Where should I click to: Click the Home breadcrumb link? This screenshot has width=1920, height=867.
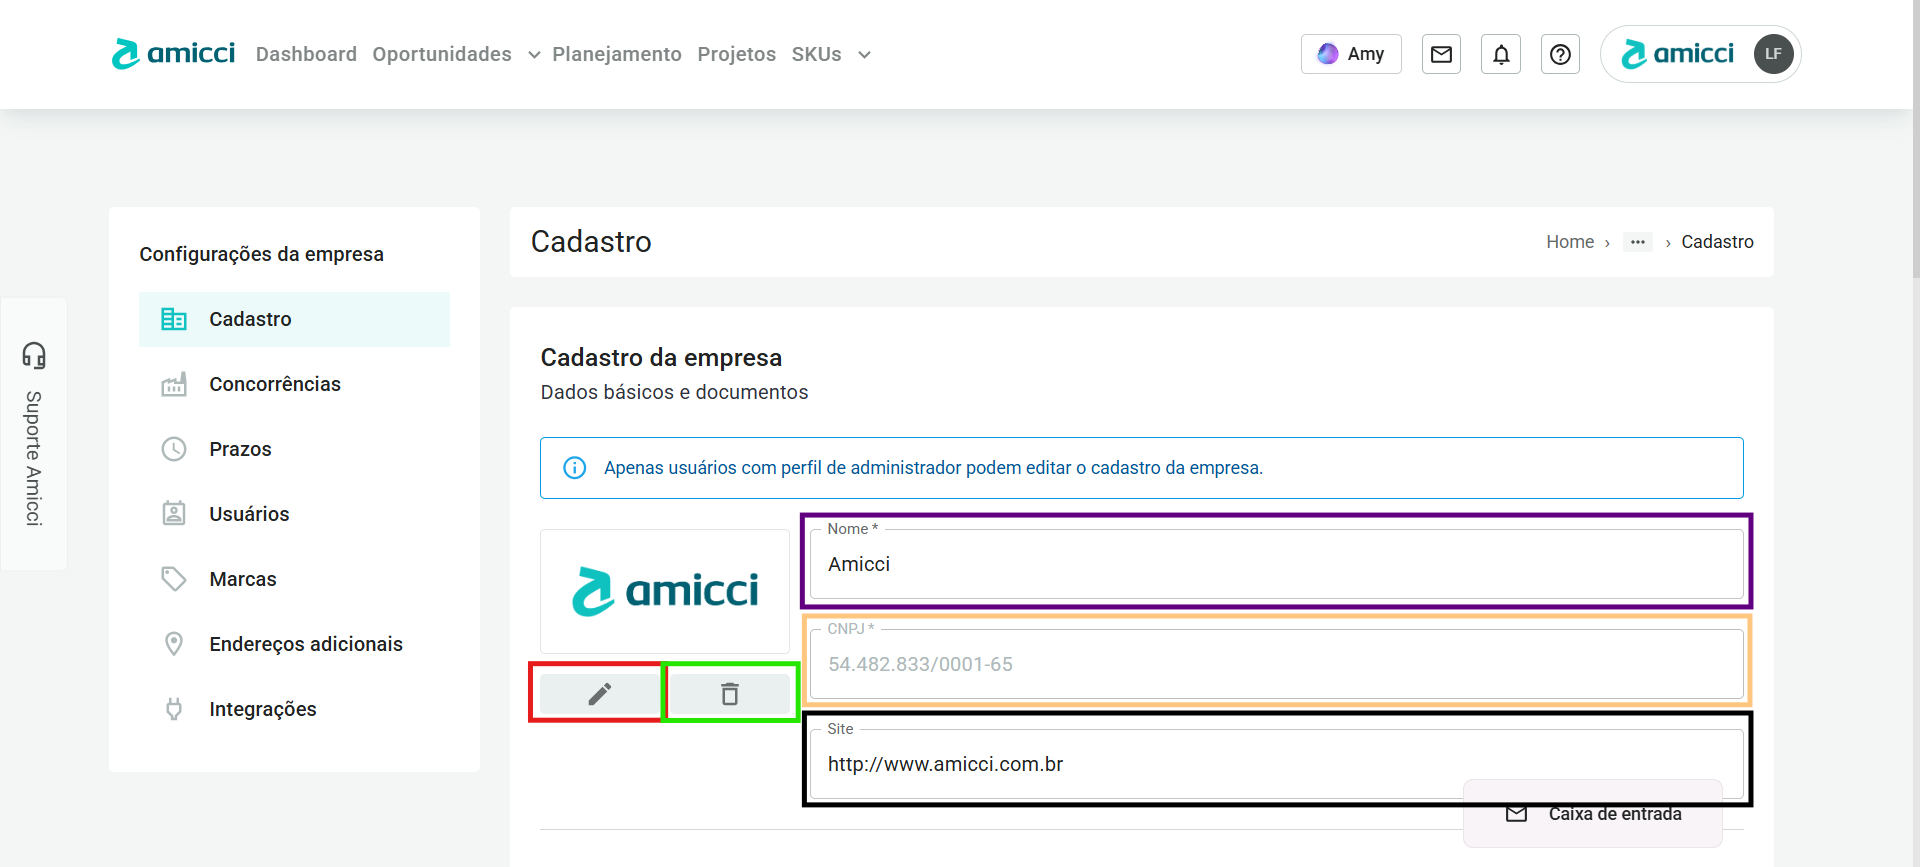1570,242
